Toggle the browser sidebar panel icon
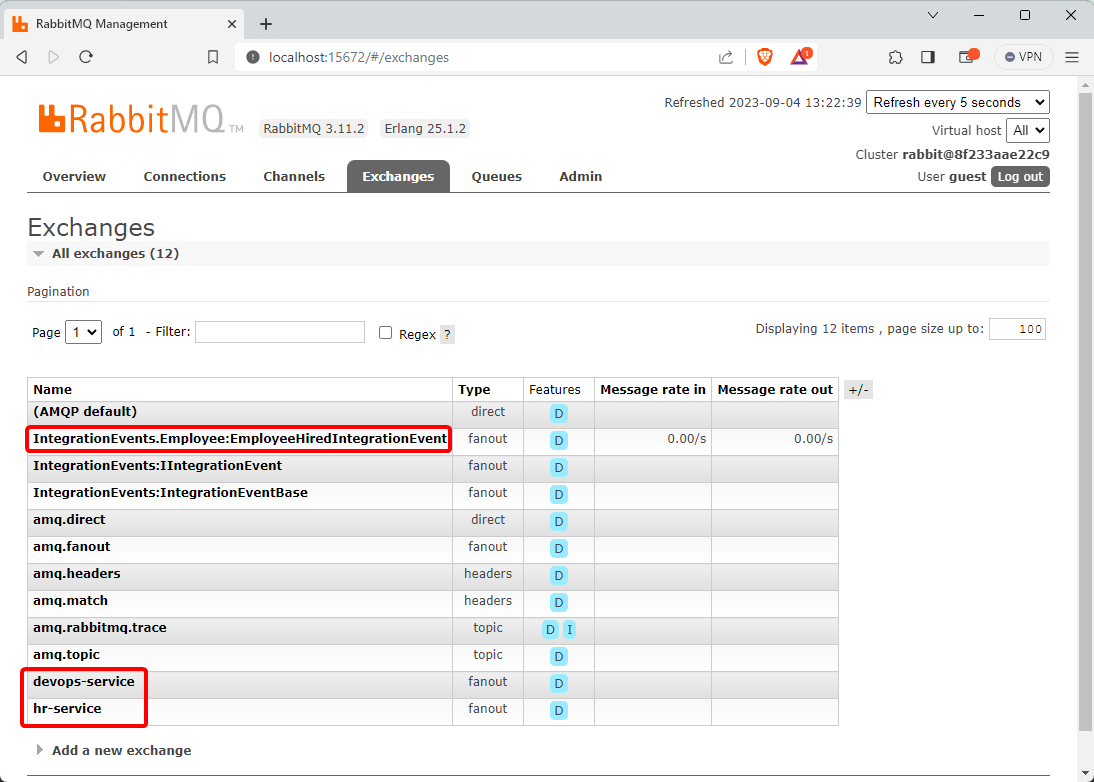Image resolution: width=1094 pixels, height=782 pixels. click(x=928, y=57)
